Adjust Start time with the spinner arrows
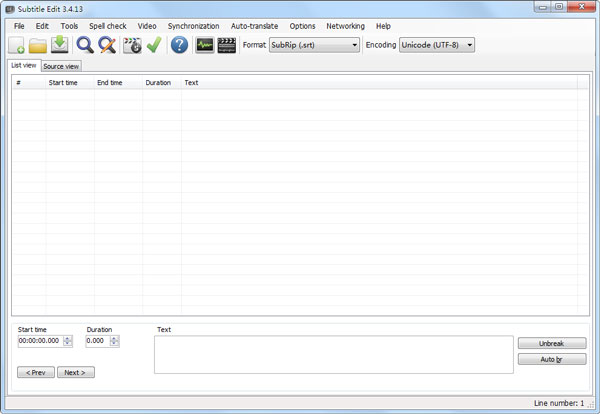The image size is (600, 414). (68, 341)
